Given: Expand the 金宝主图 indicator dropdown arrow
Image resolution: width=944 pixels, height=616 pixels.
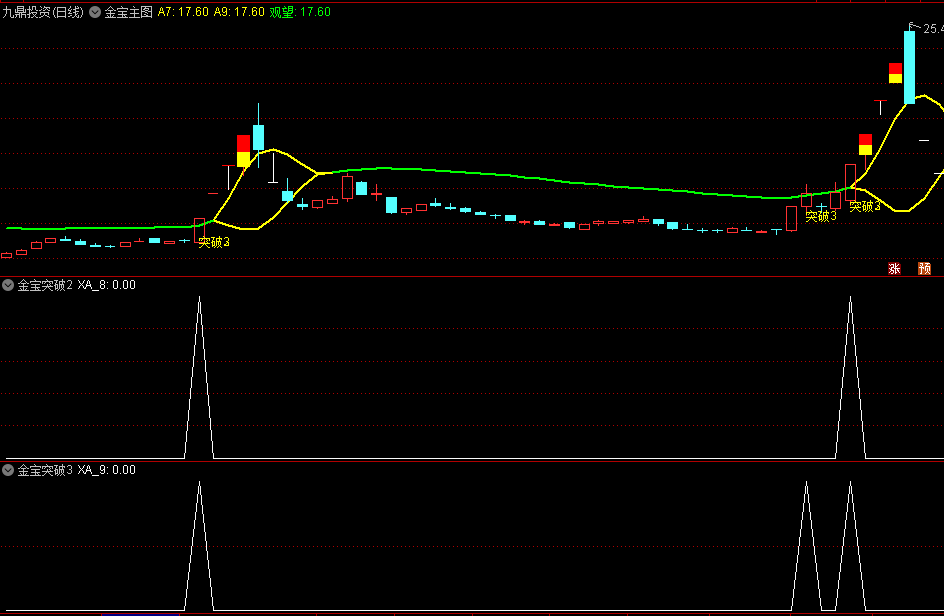Looking at the screenshot, I should pyautogui.click(x=95, y=12).
